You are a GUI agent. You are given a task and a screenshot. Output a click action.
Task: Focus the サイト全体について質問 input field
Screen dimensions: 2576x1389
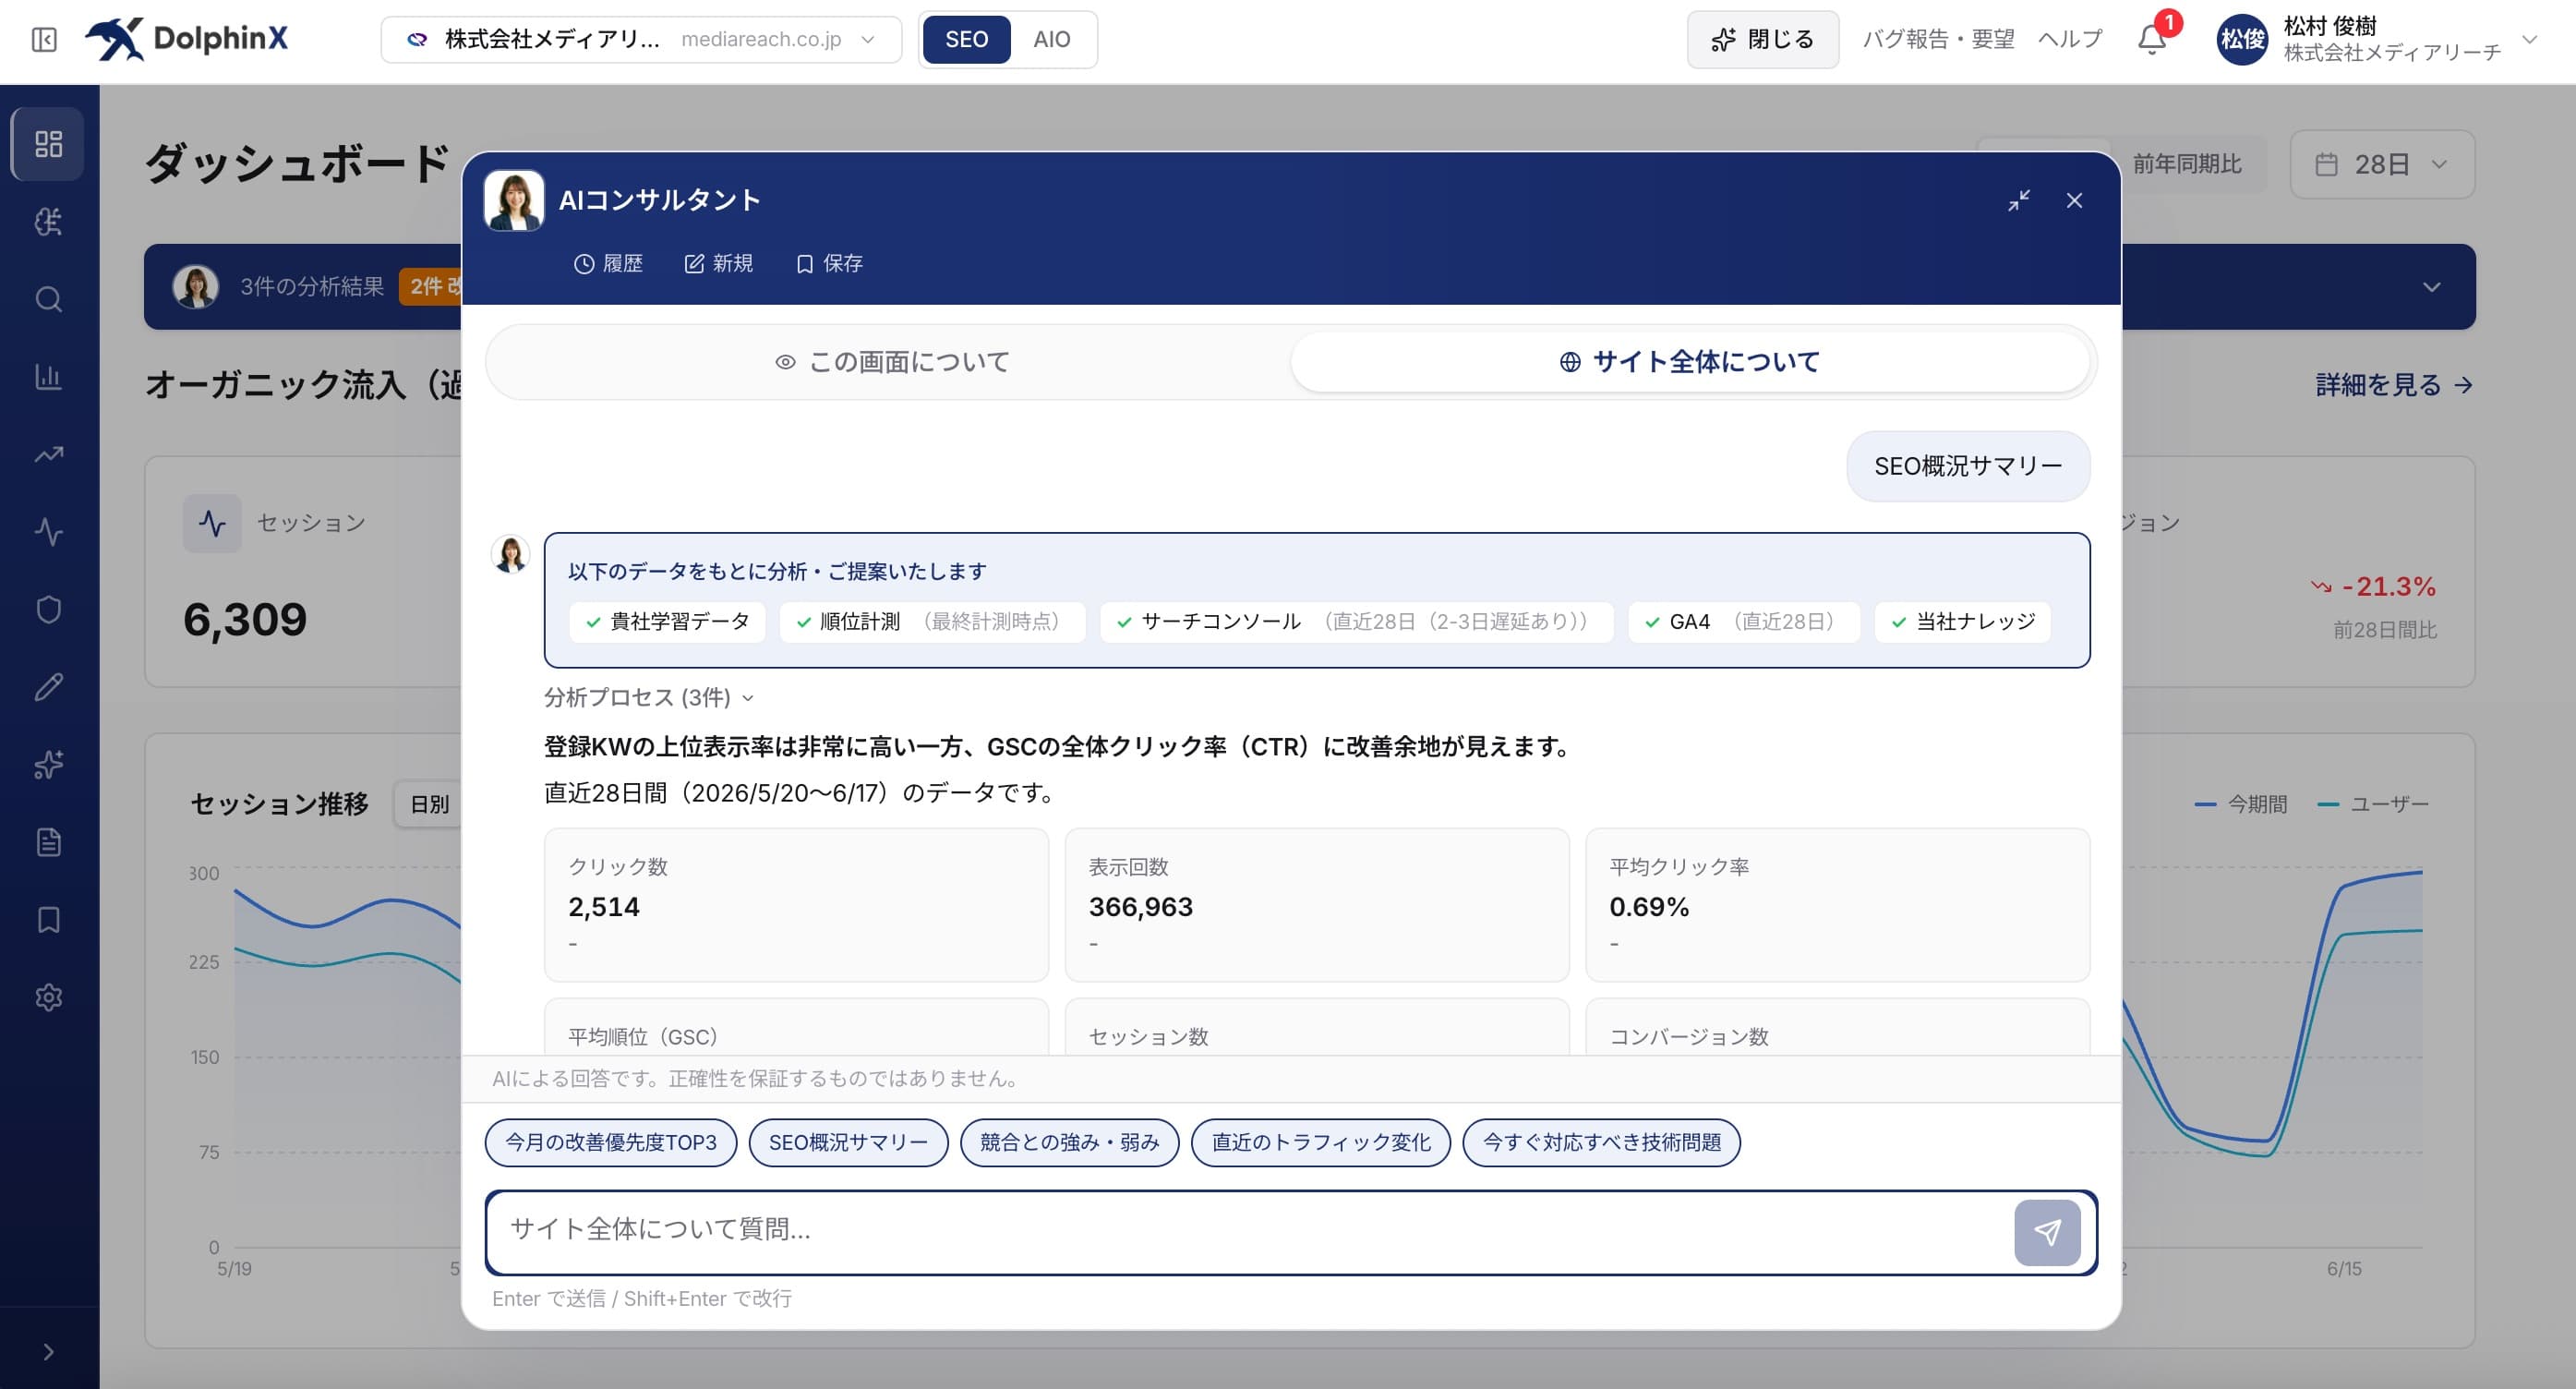[1248, 1231]
